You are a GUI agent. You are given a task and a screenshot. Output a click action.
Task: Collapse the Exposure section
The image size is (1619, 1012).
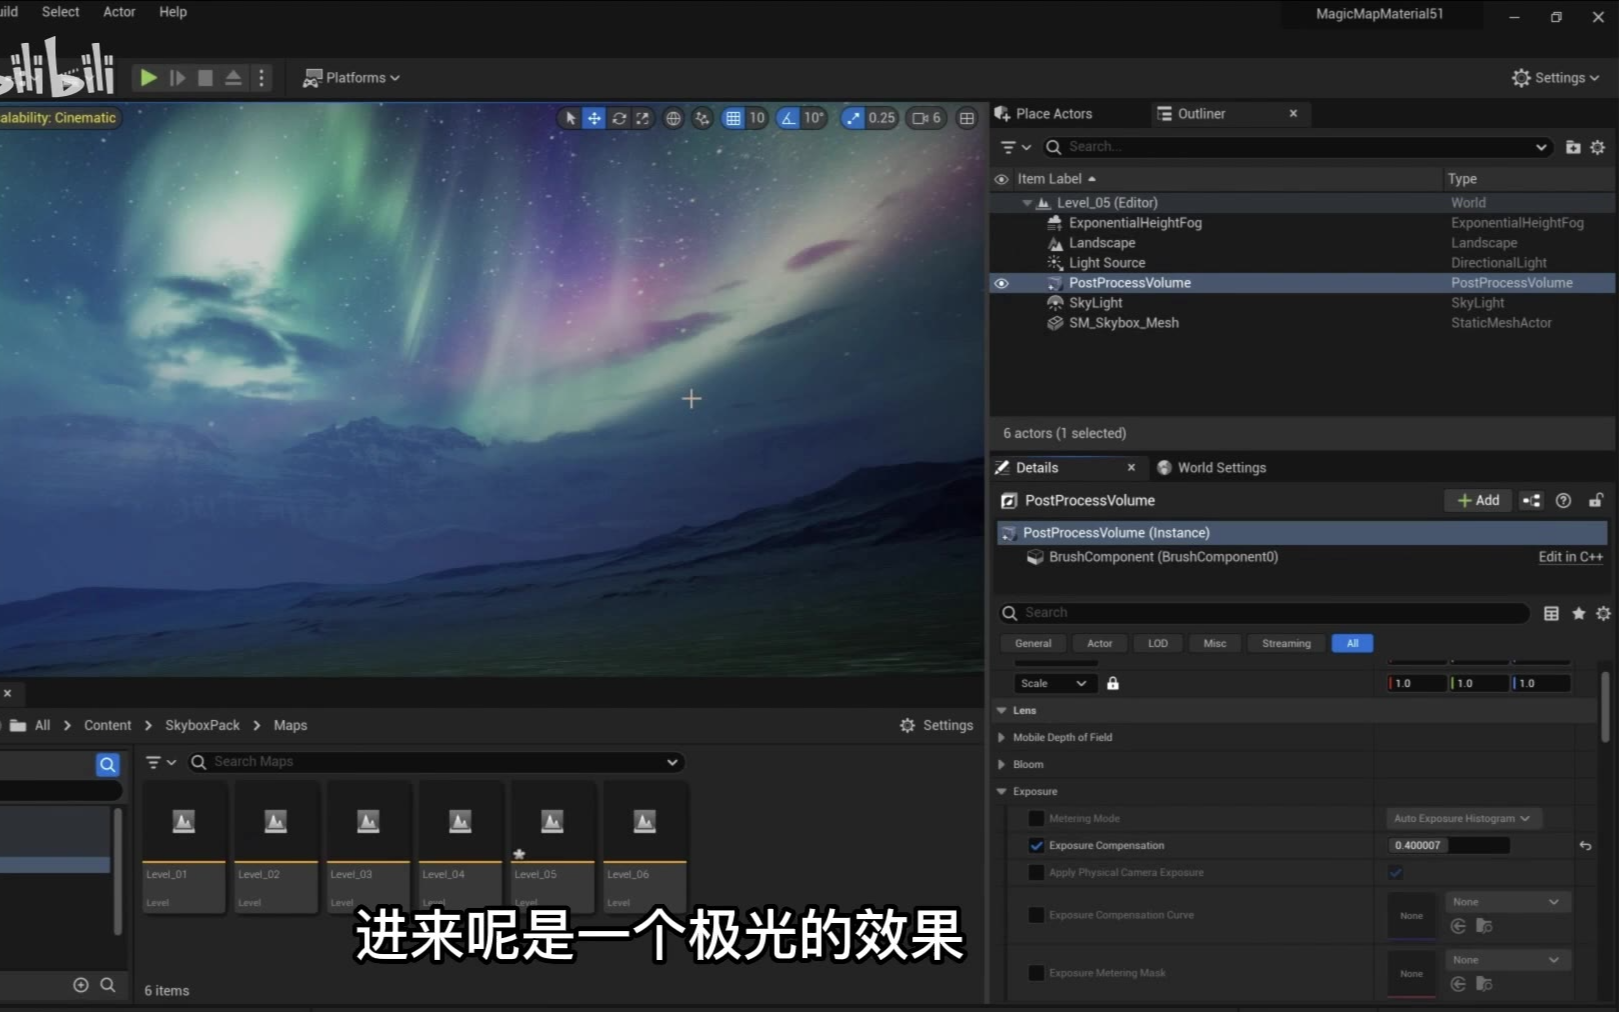click(x=1002, y=791)
